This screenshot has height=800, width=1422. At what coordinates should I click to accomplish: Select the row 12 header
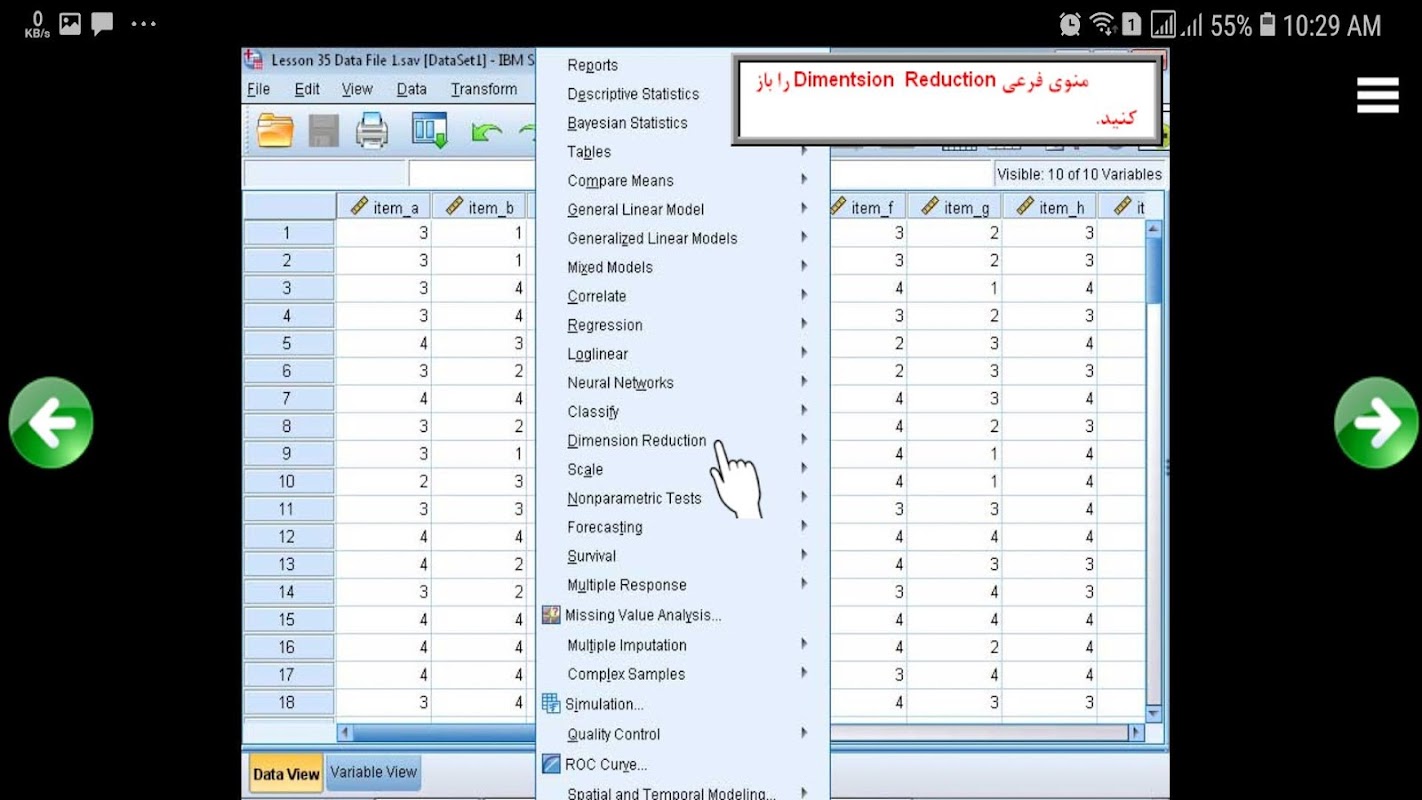tap(288, 537)
